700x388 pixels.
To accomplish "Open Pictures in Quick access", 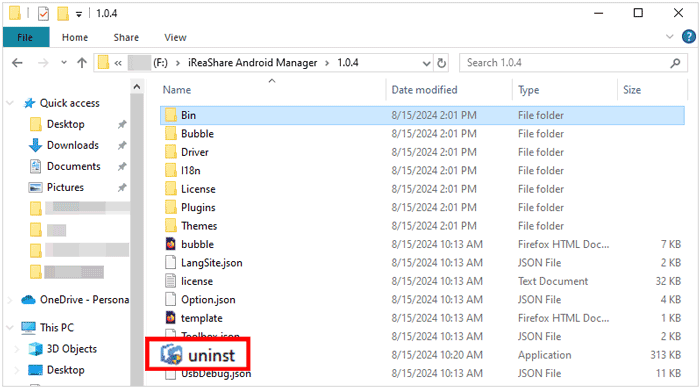I will click(x=65, y=187).
